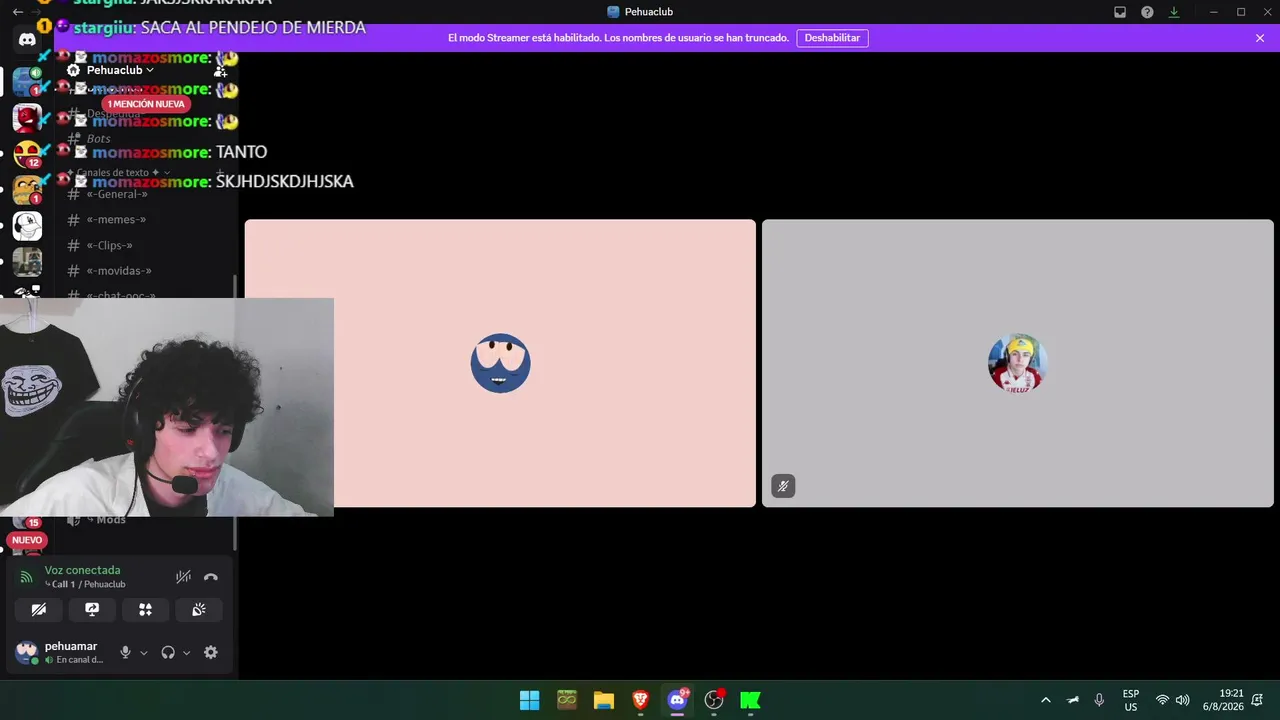Screen dimensions: 1280x720
Task: Open the red devil face server icon
Action: tap(27, 118)
